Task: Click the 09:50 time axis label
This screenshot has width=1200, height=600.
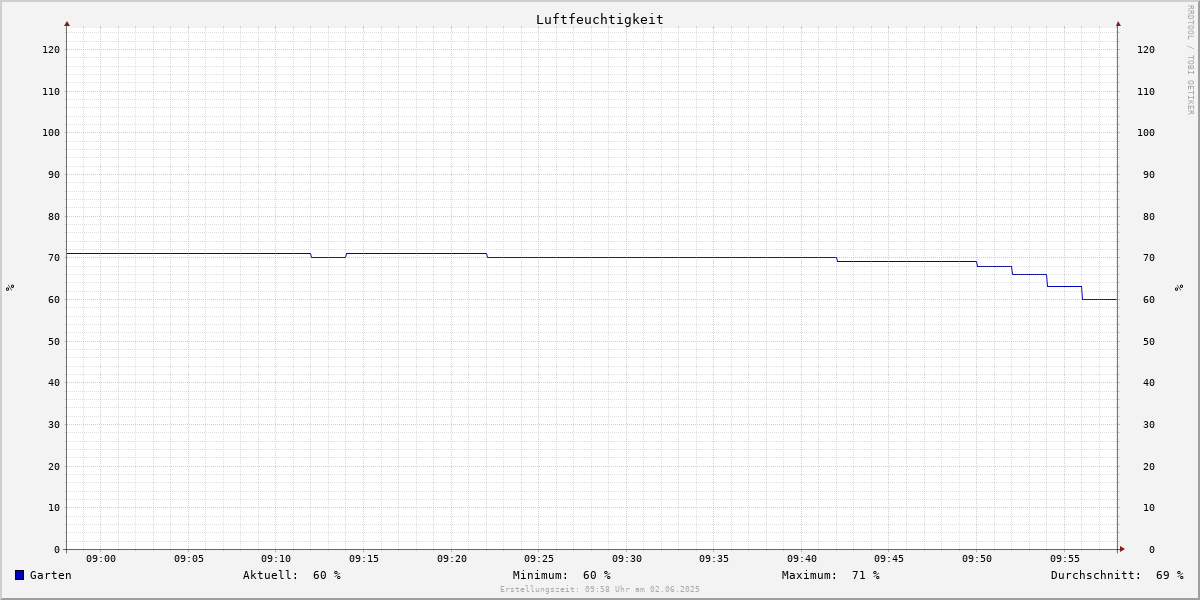Action: (977, 559)
